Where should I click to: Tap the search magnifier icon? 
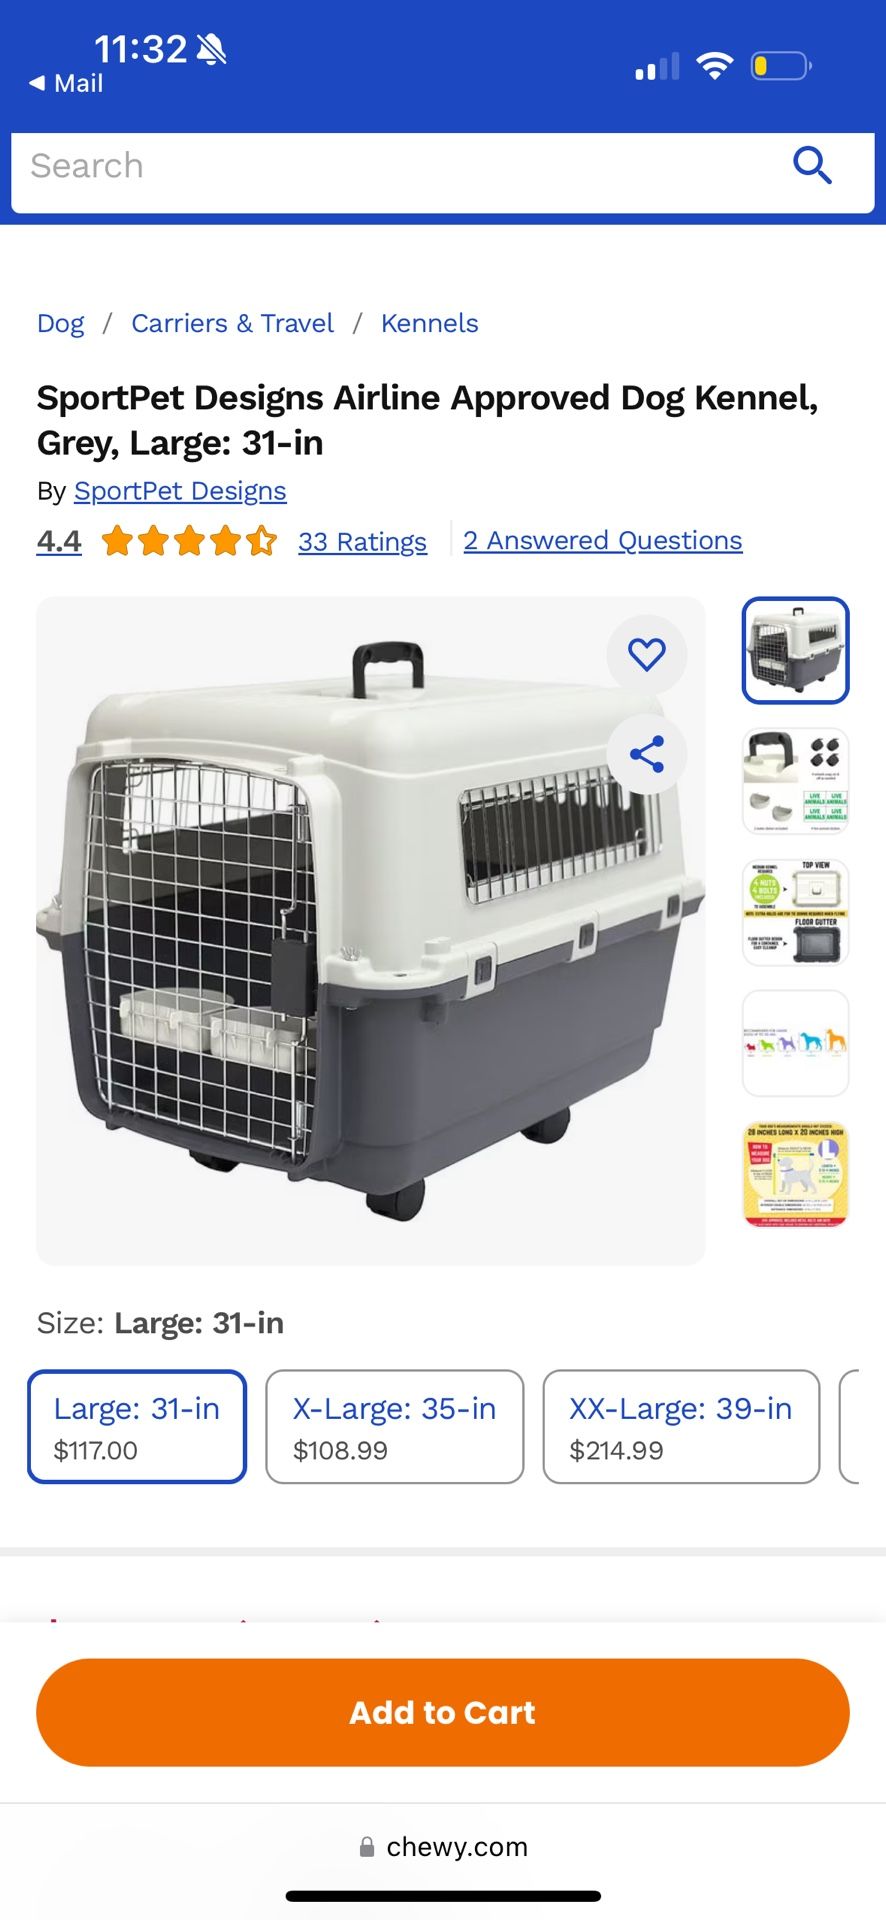[812, 165]
